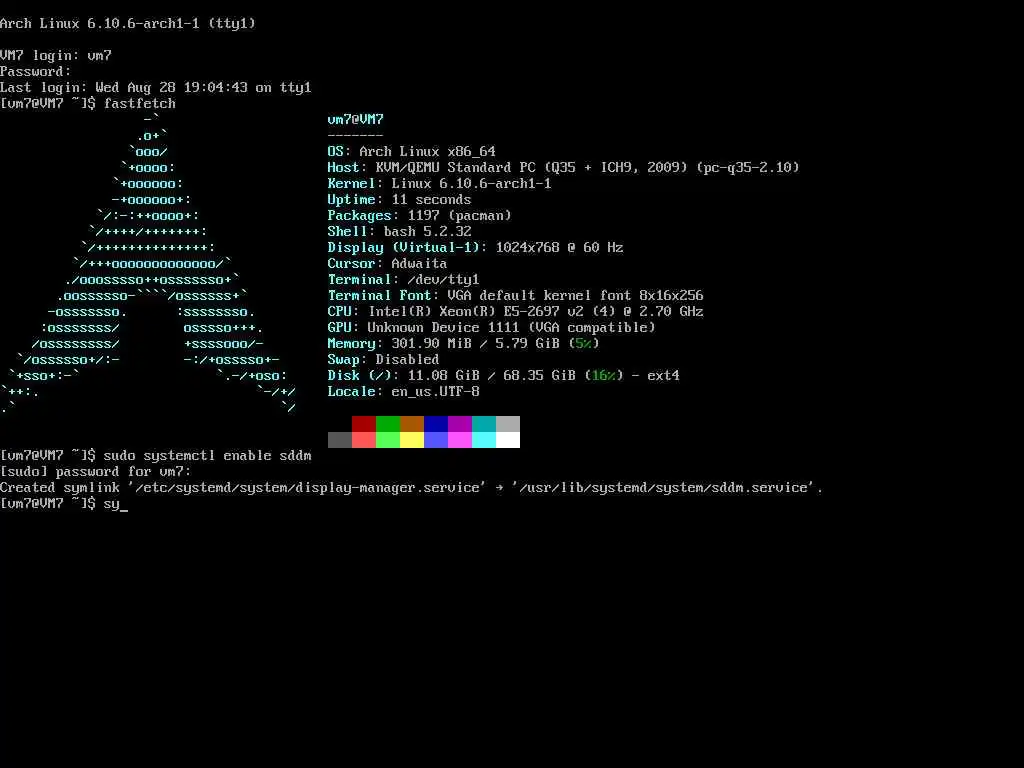Screen dimensions: 1024x768
Task: Click the teal color block
Action: tap(484, 424)
